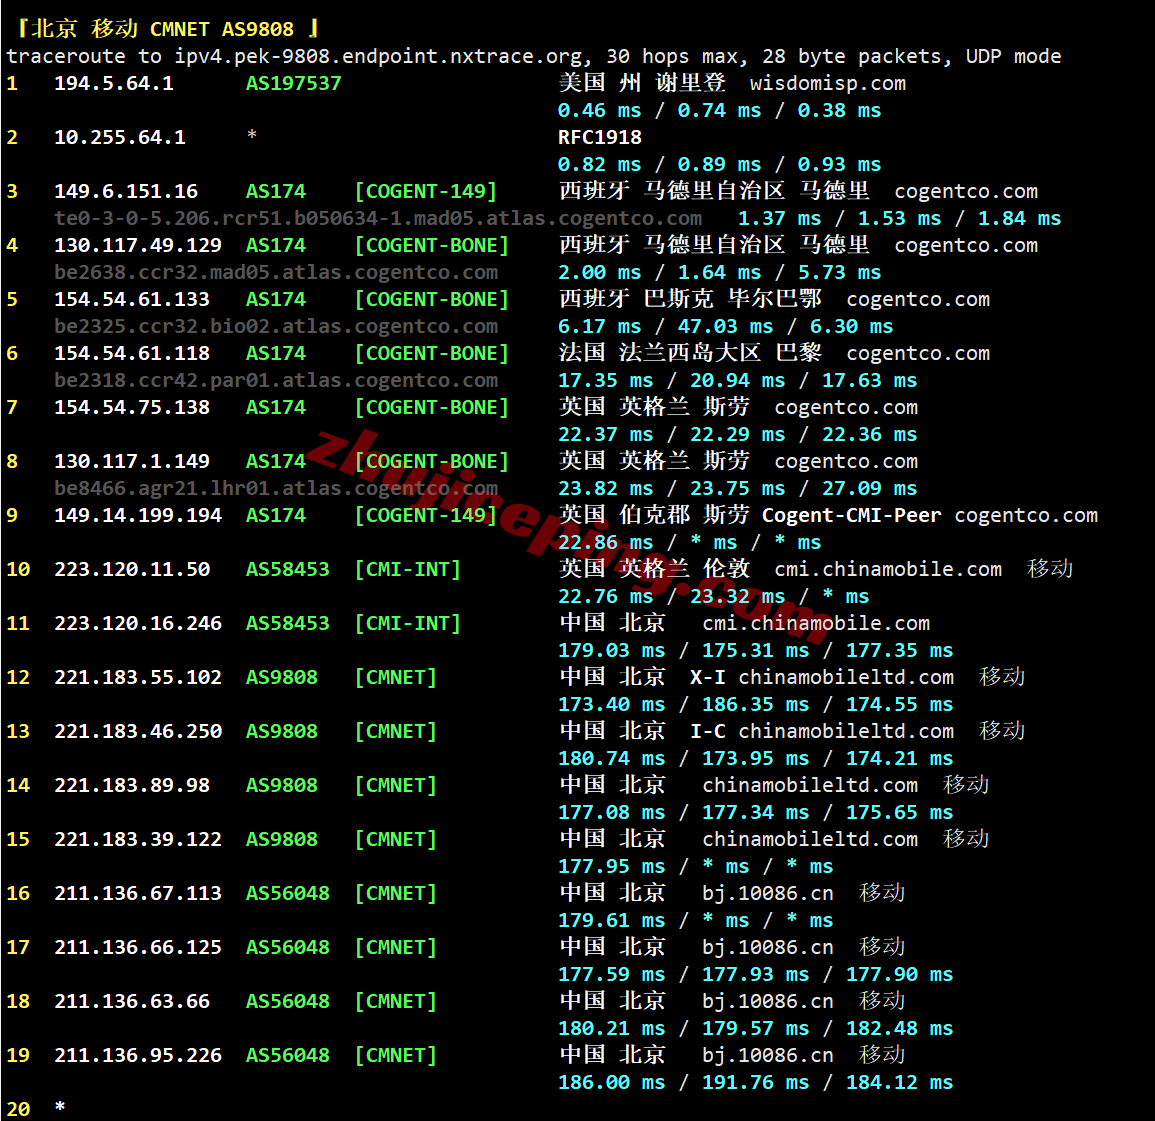This screenshot has height=1121, width=1155.
Task: Click the Cogent-CMI-Peer label
Action: point(852,516)
